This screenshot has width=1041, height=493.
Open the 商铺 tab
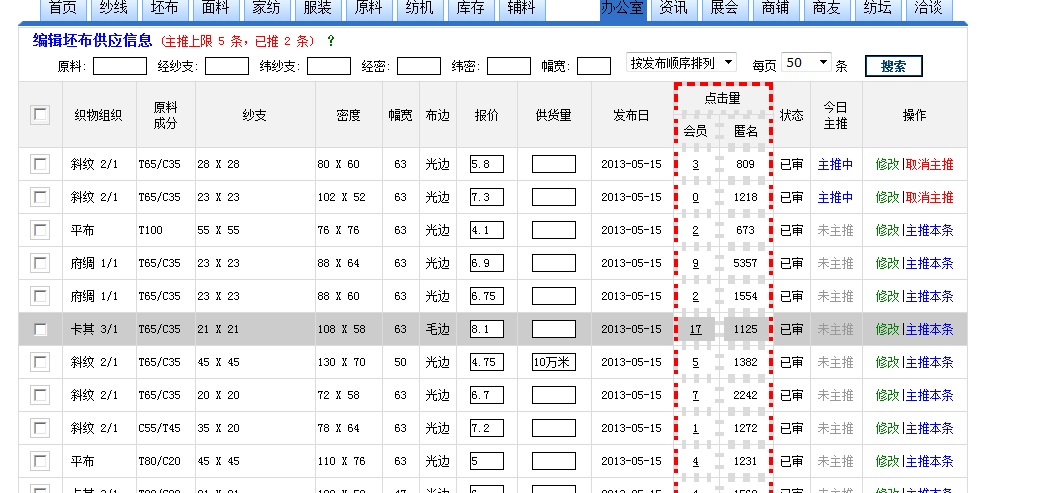(776, 8)
